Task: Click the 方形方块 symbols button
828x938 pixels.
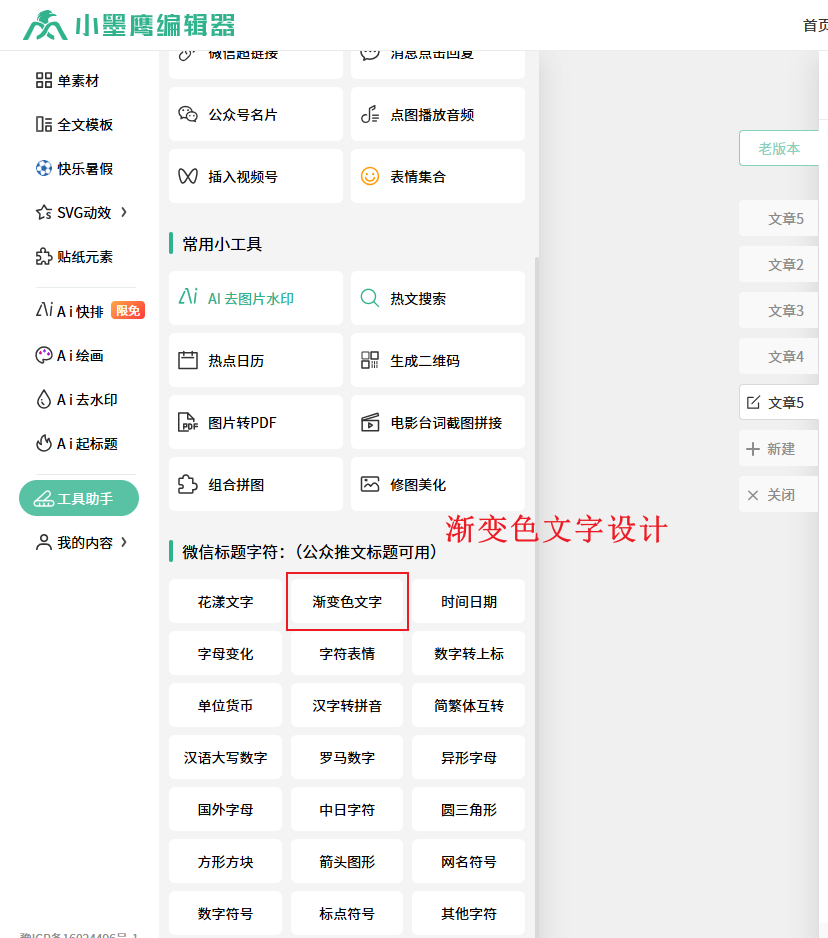Action: coord(226,861)
